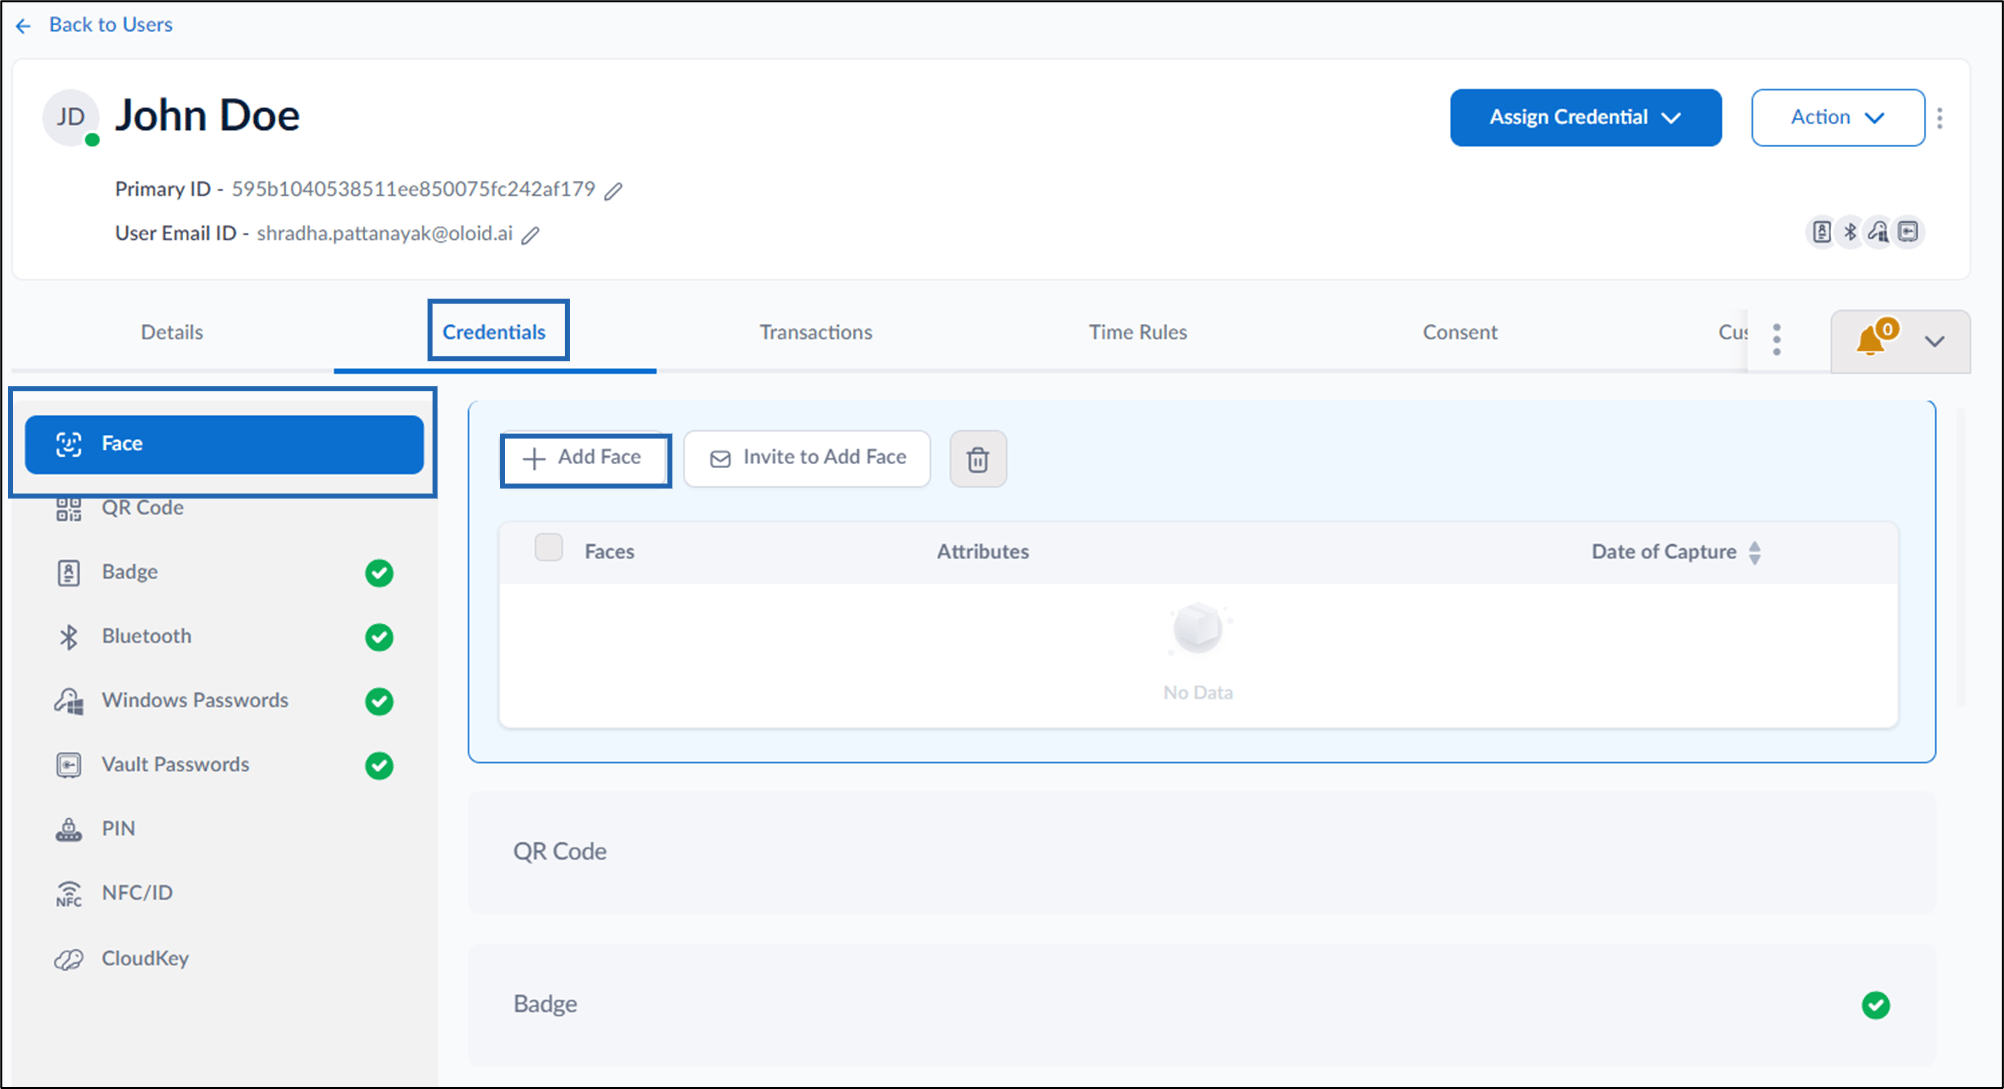Click the badge credential icon in header
The height and width of the screenshot is (1089, 2004).
point(1822,232)
